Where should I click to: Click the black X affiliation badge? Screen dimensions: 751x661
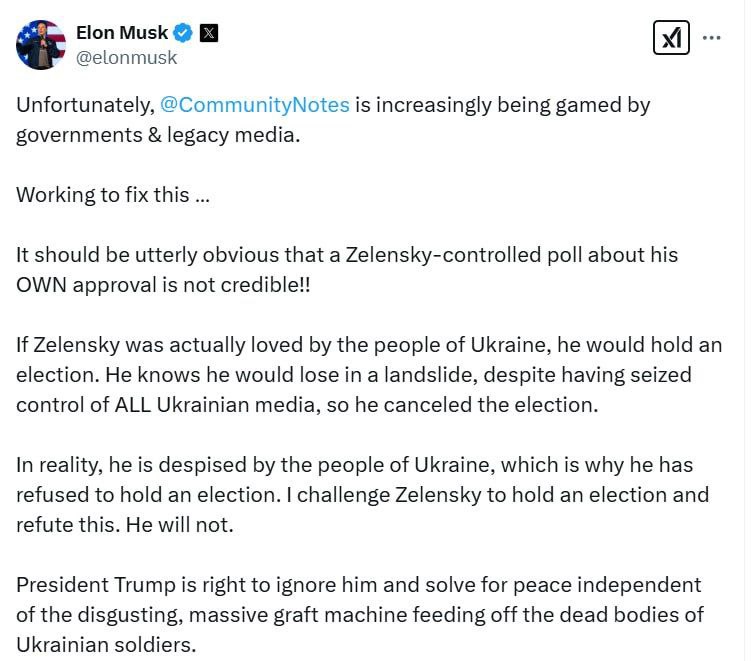point(209,33)
